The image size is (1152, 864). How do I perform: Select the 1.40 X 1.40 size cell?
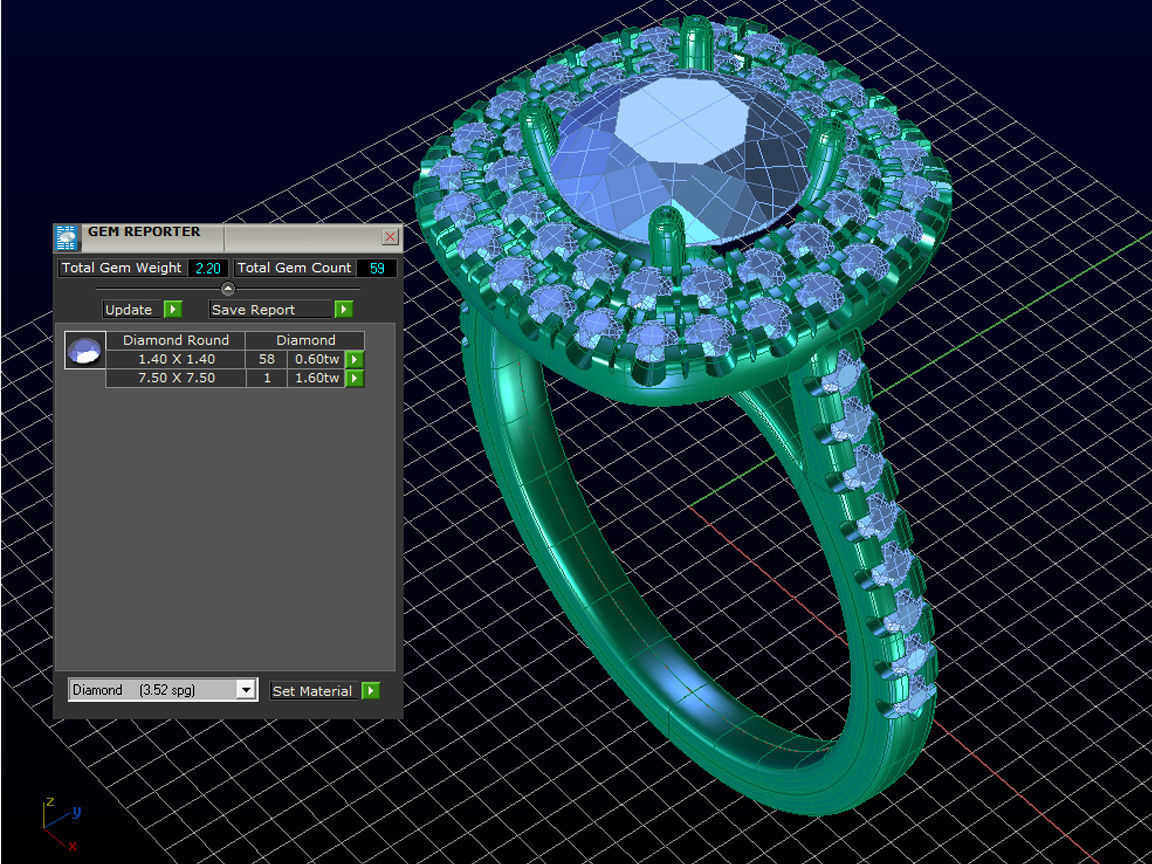[176, 359]
